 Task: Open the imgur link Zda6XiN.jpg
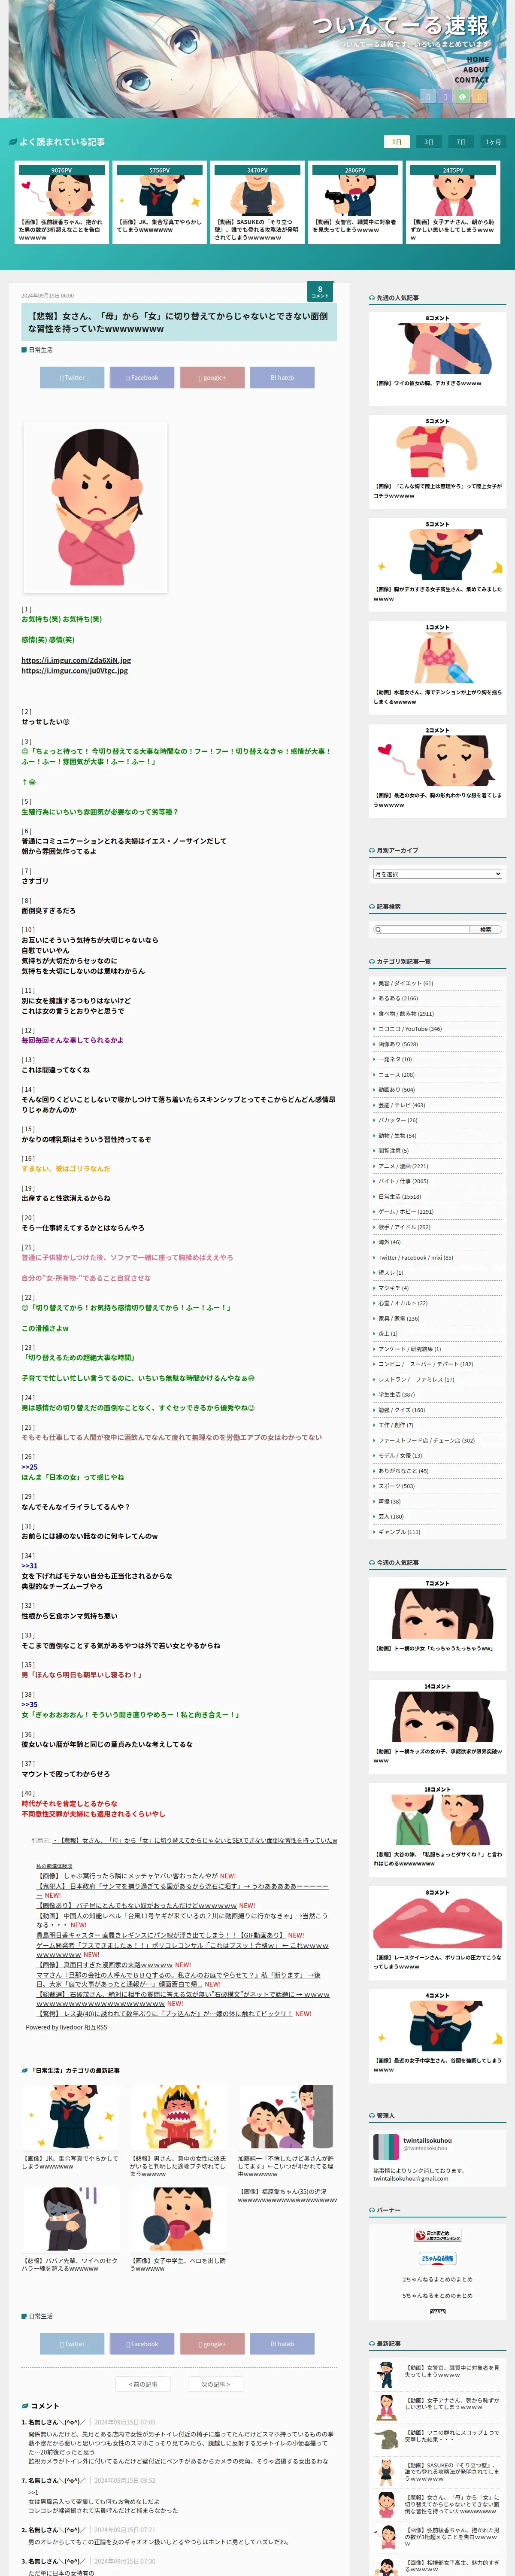point(76,660)
